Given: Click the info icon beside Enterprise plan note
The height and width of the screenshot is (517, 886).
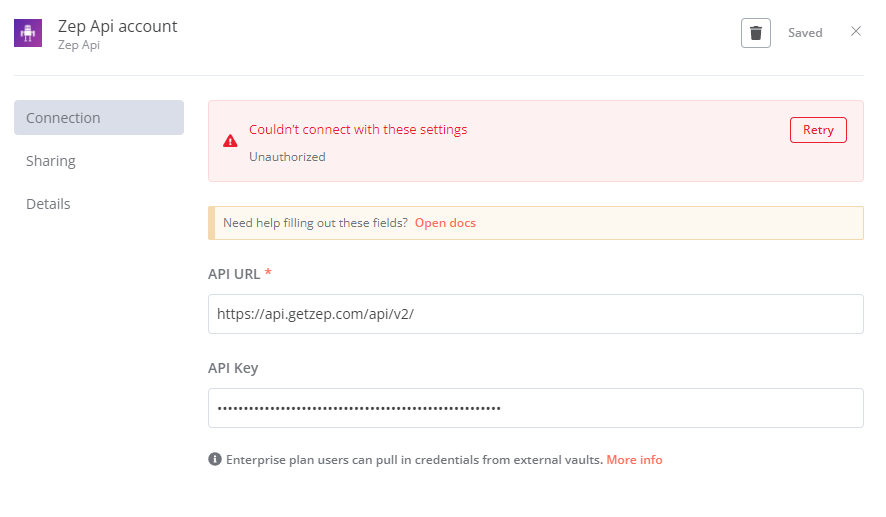Looking at the screenshot, I should coord(214,460).
